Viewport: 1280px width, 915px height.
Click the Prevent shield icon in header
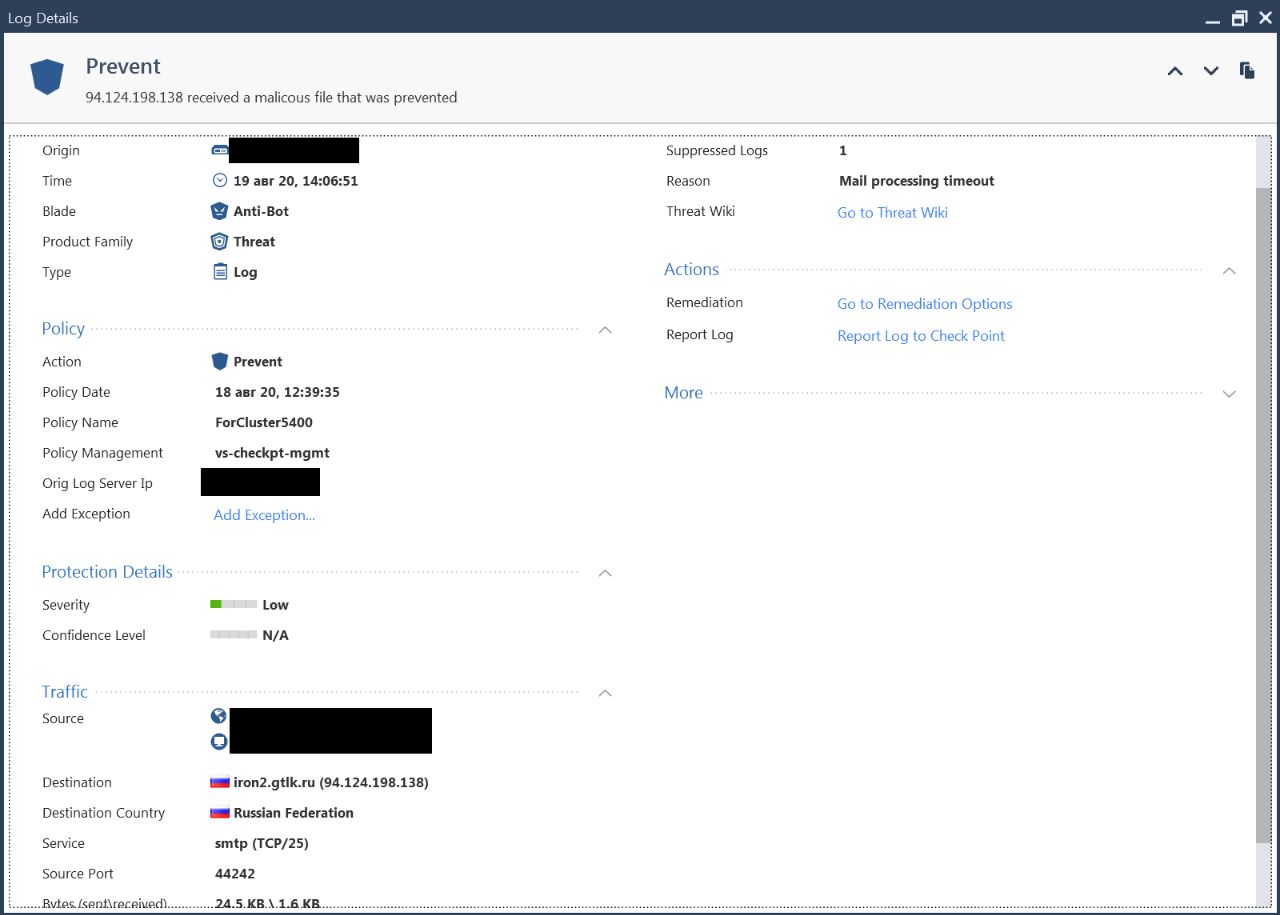(47, 77)
